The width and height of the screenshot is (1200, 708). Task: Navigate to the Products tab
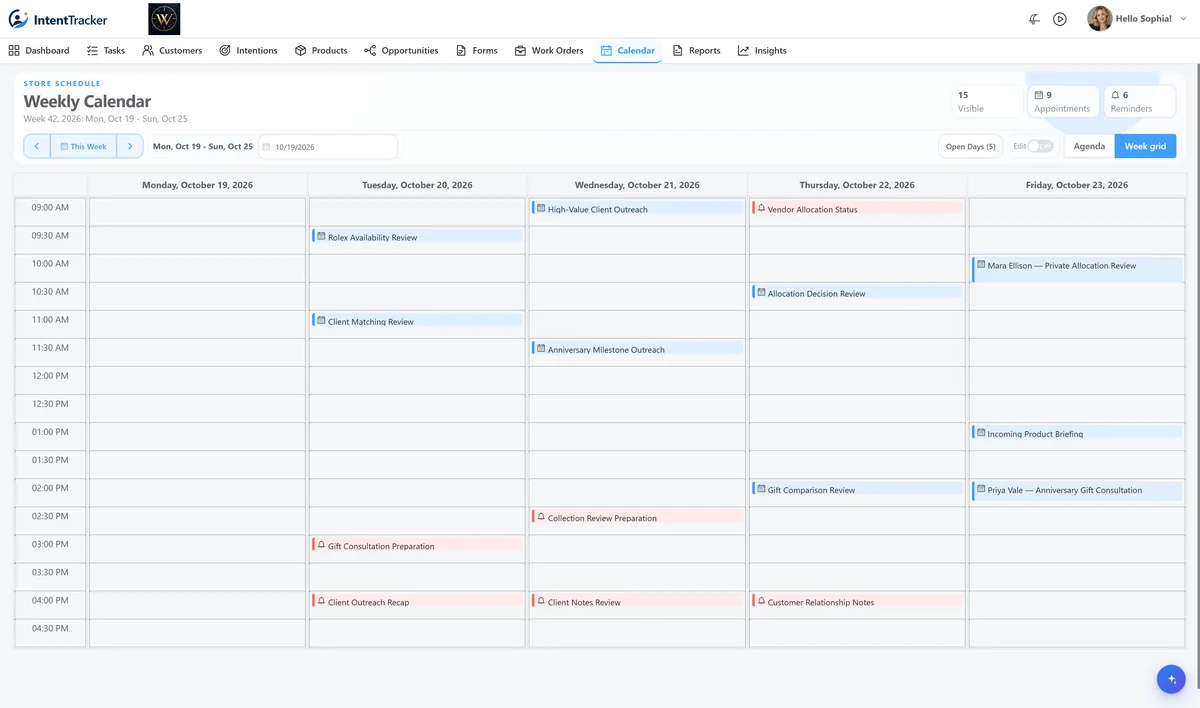(321, 50)
